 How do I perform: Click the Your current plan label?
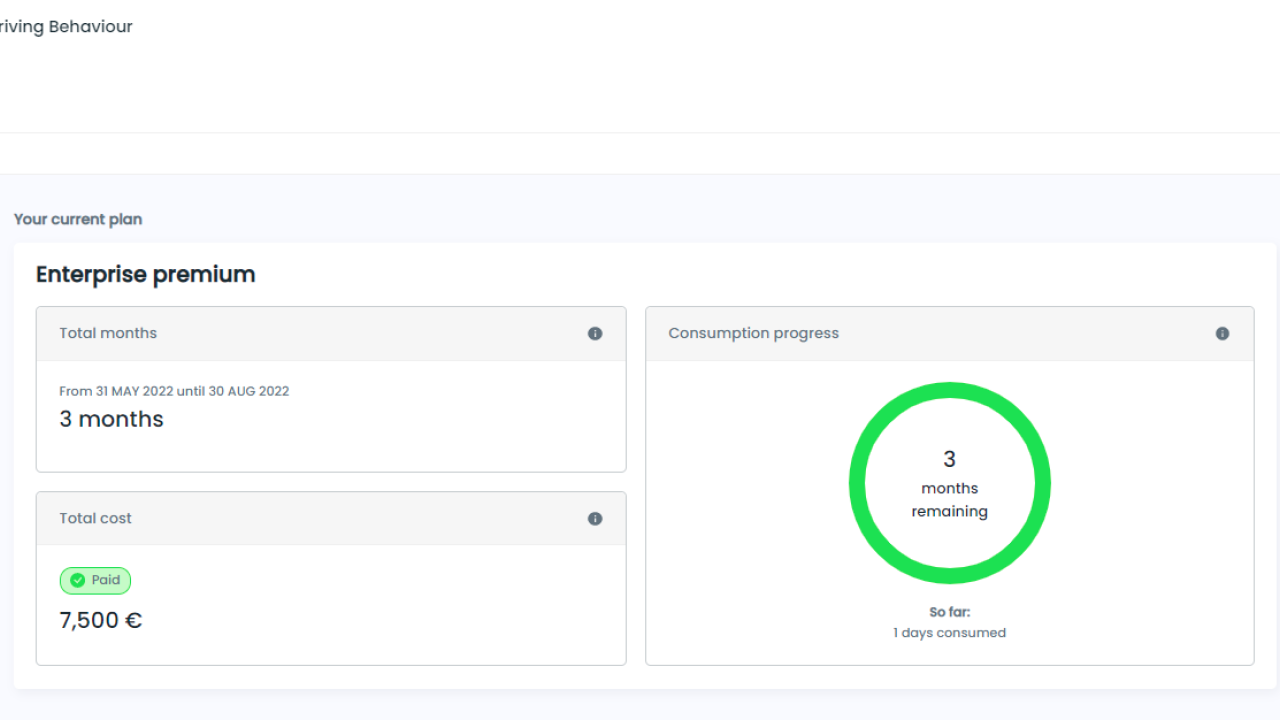click(78, 219)
